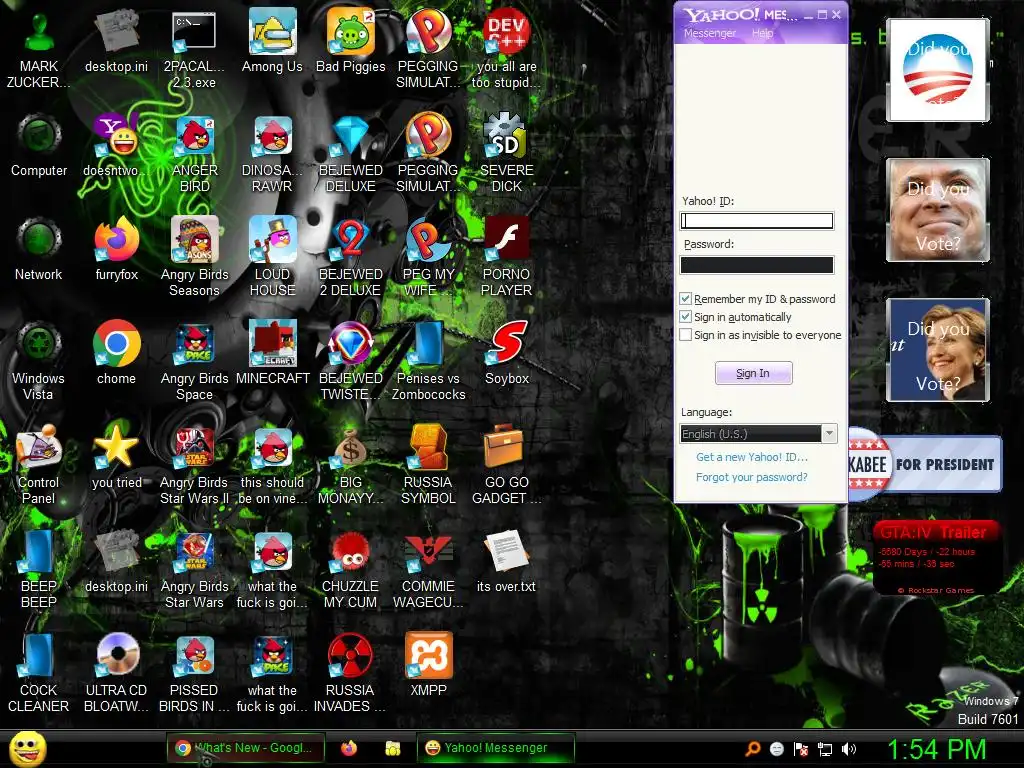
Task: Click the 1:54 PM taskbar clock
Action: 936,750
